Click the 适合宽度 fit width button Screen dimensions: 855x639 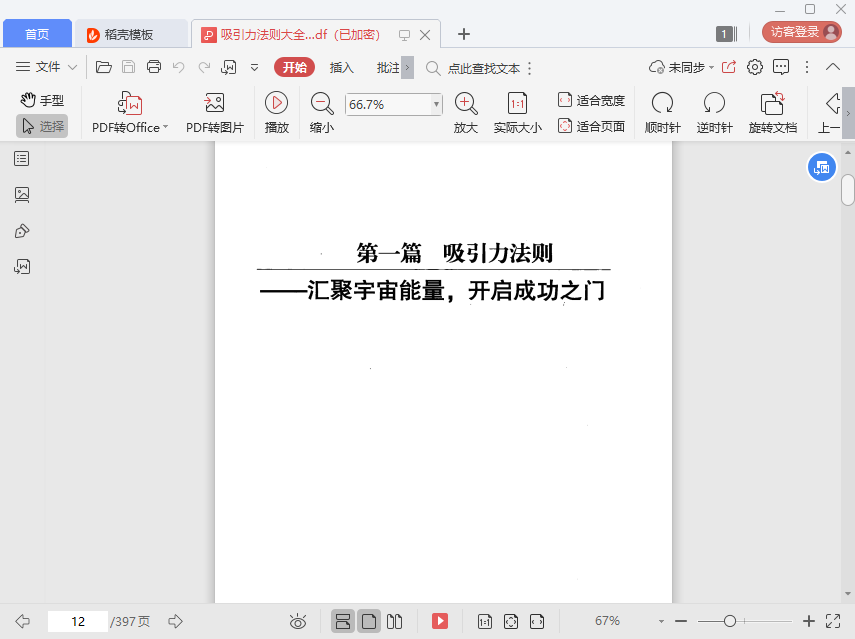(591, 100)
